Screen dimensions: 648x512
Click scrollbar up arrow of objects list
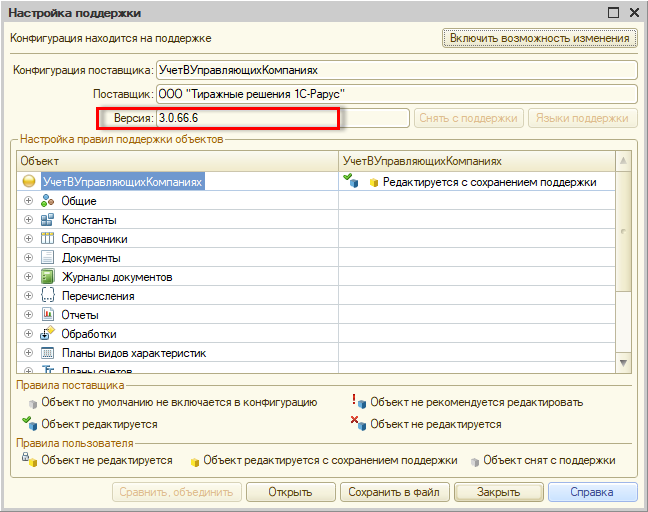point(623,161)
